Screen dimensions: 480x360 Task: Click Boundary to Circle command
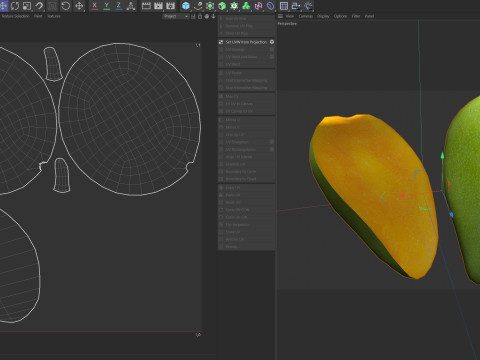coord(246,171)
